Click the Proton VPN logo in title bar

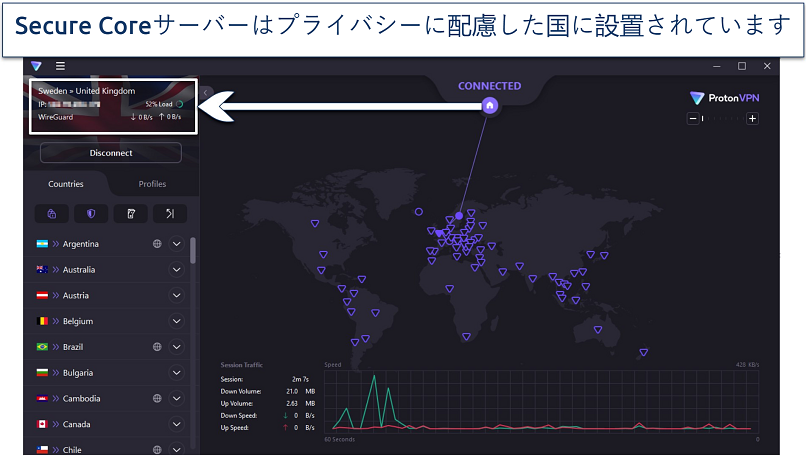(x=37, y=66)
